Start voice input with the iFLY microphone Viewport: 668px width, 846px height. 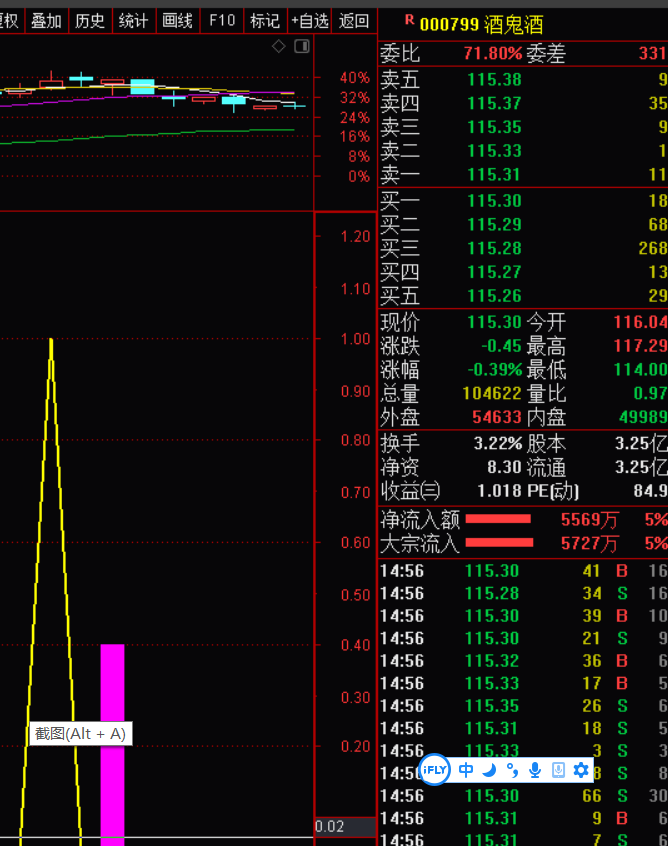point(535,770)
